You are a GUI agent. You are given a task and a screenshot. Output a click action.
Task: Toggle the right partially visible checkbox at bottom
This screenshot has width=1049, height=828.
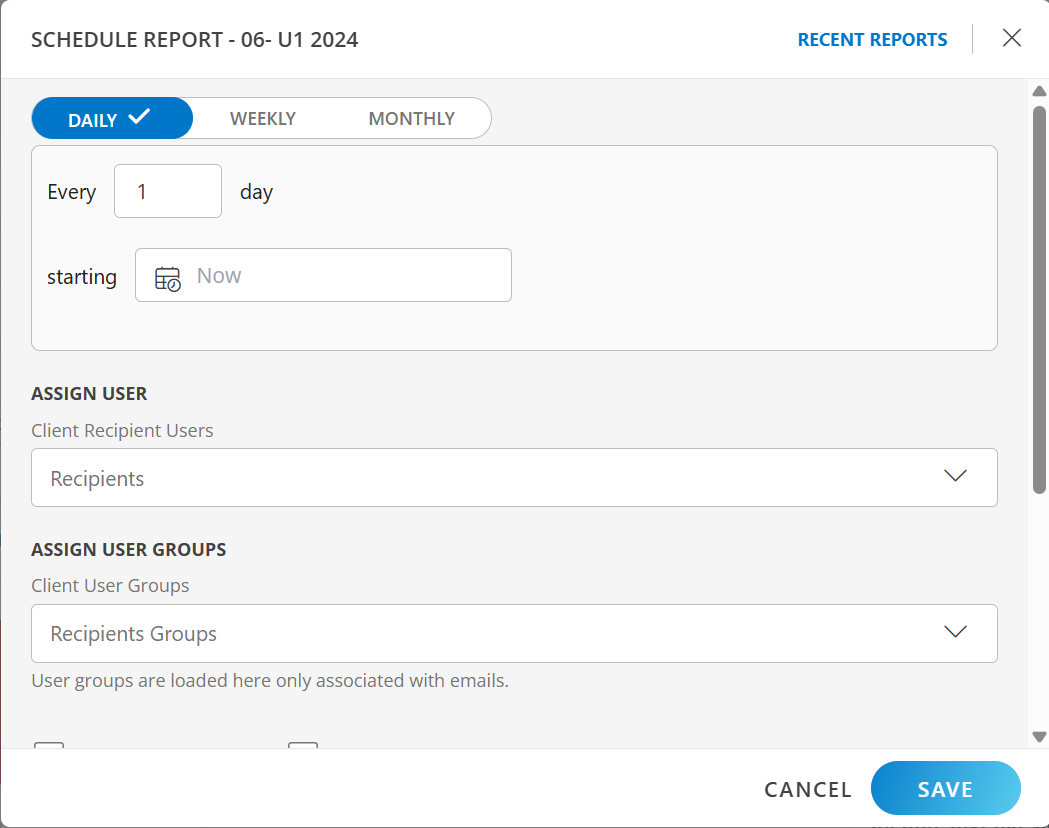coord(303,746)
